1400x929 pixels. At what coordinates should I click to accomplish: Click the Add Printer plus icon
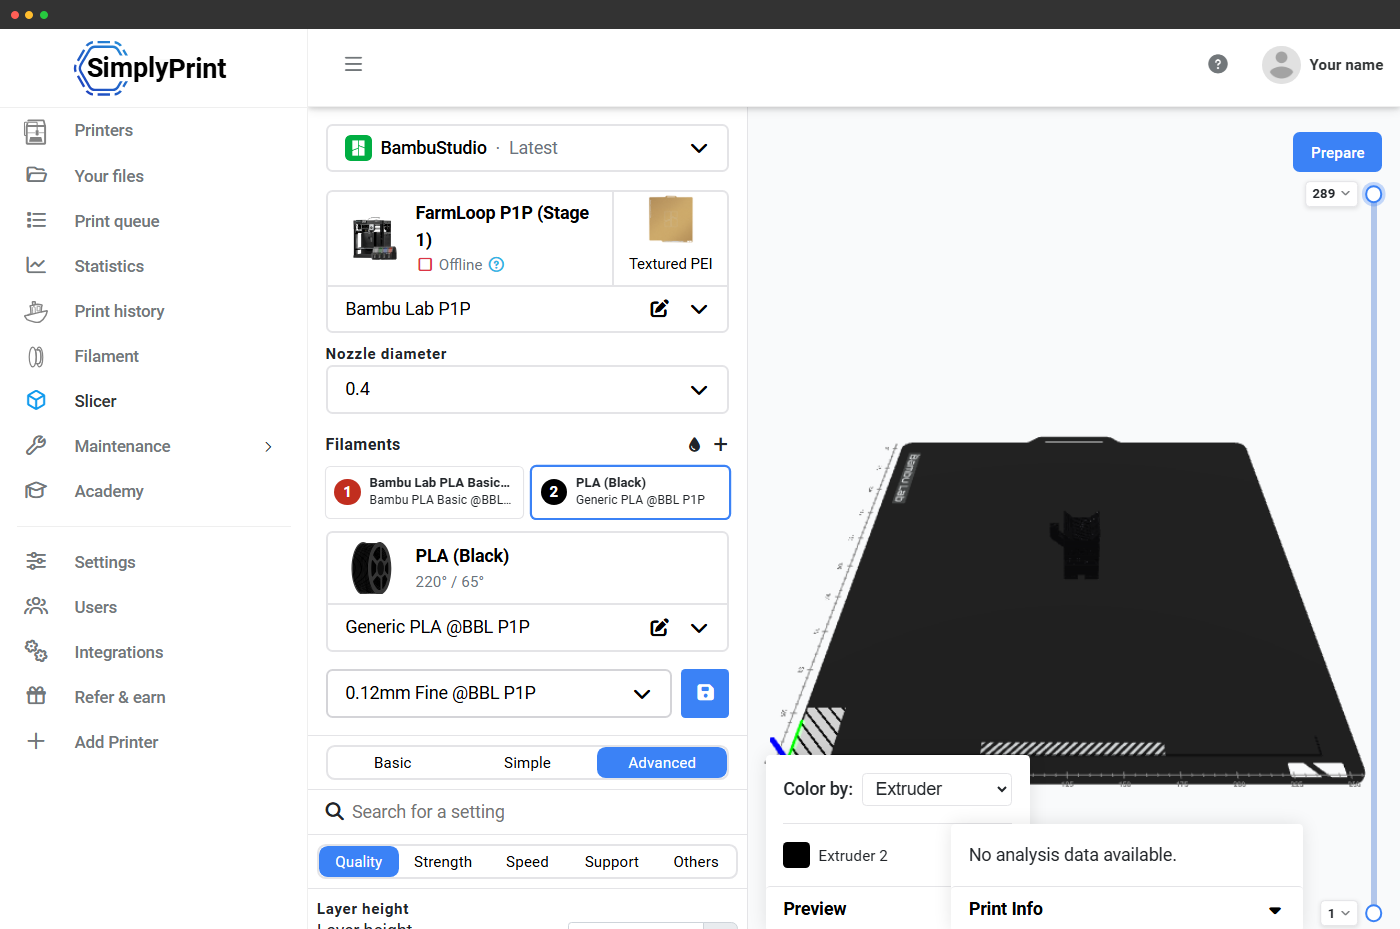pyautogui.click(x=36, y=741)
